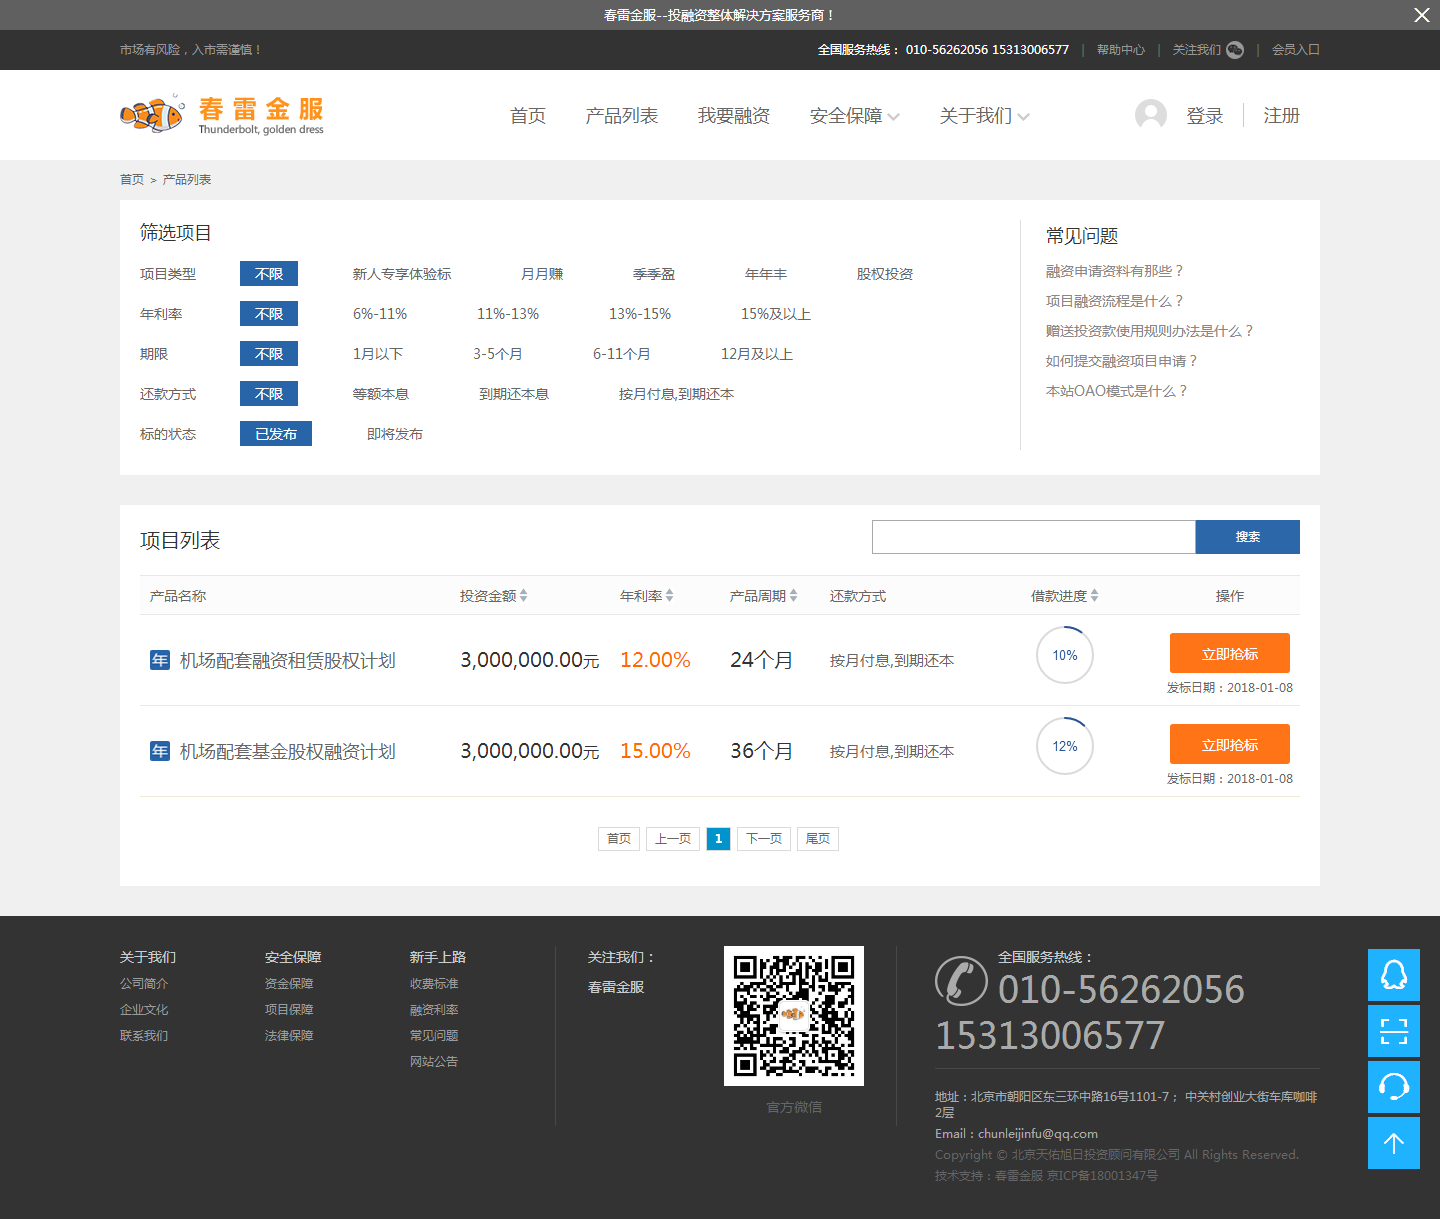Screen dimensions: 1440x1219
Task: Select the 月月赚 project type filter
Action: pos(542,274)
